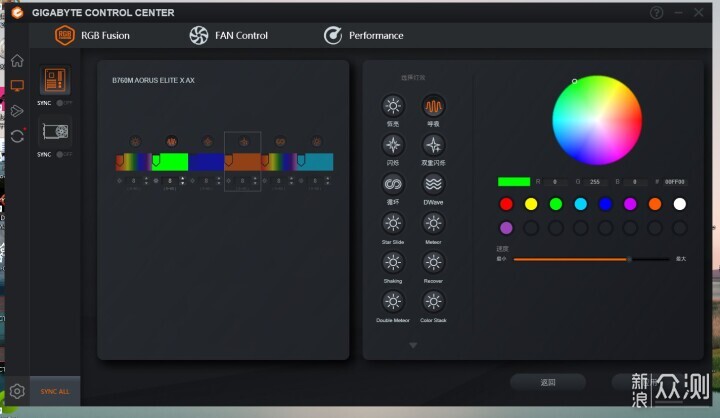Increase first rainbow zone LED count stepper
Viewport: 720px width, 418px height.
146,178
